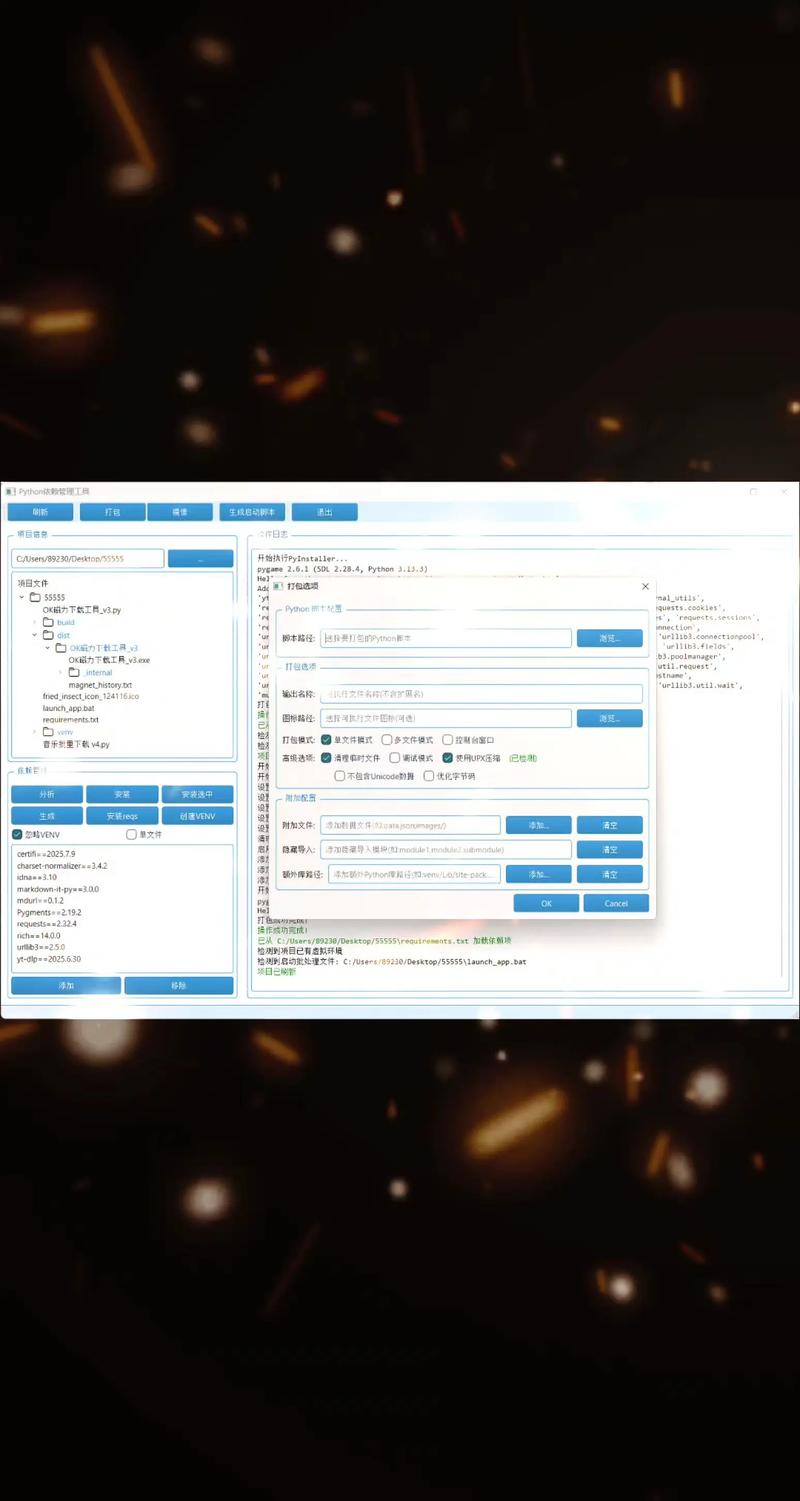Click 浏览 button next to 脚本路径

pyautogui.click(x=609, y=638)
